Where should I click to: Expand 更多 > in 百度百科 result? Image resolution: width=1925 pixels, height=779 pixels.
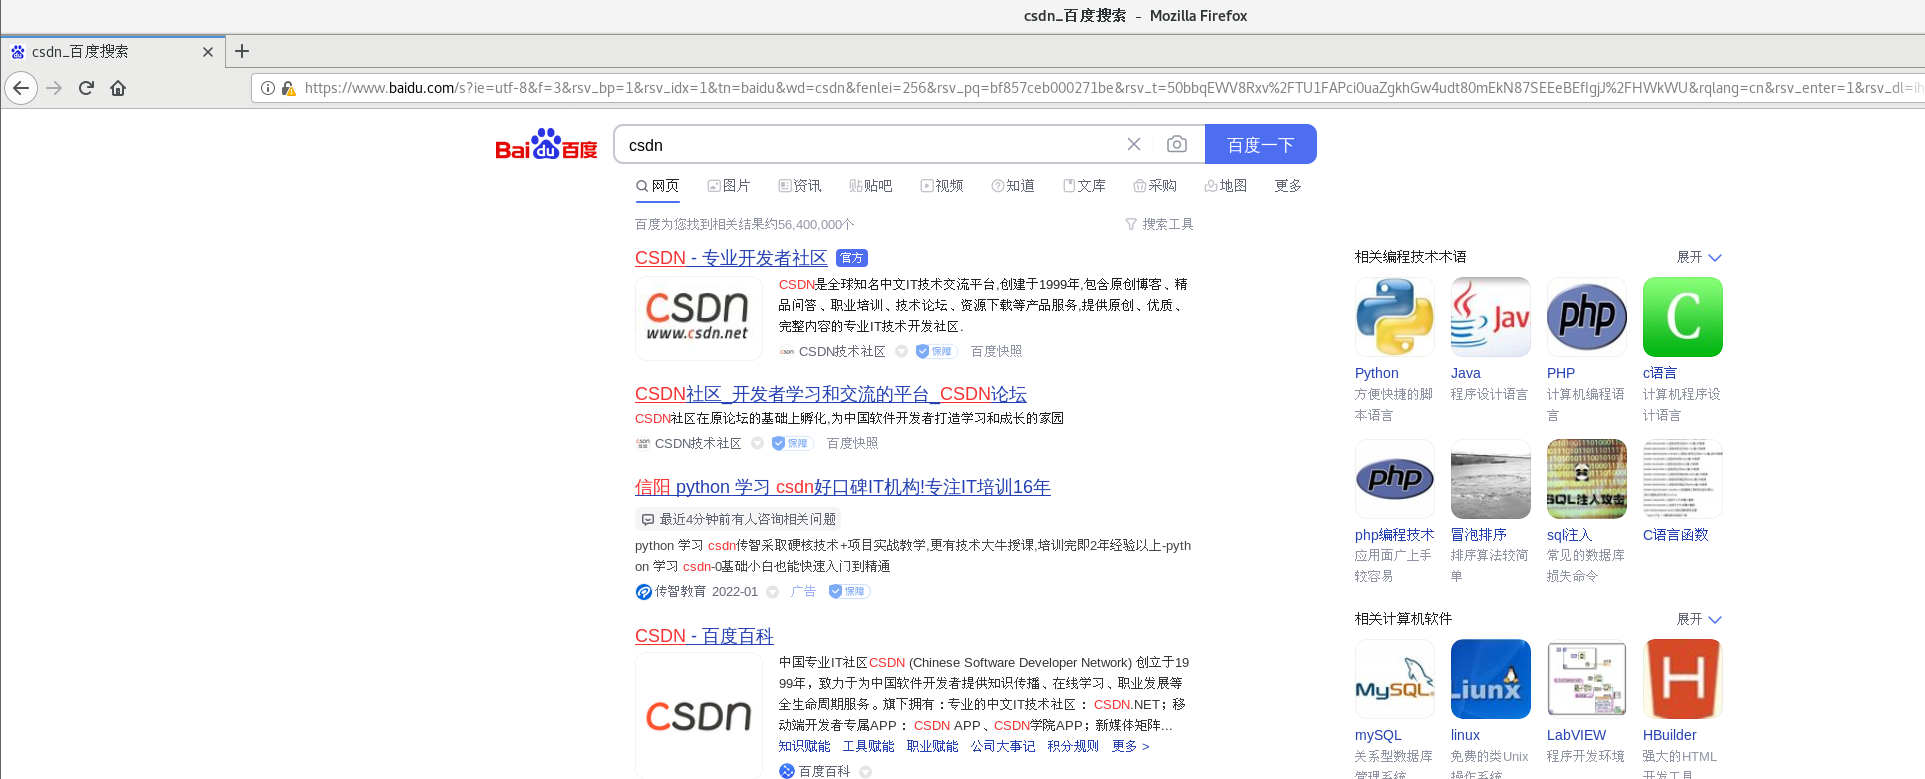(1131, 746)
